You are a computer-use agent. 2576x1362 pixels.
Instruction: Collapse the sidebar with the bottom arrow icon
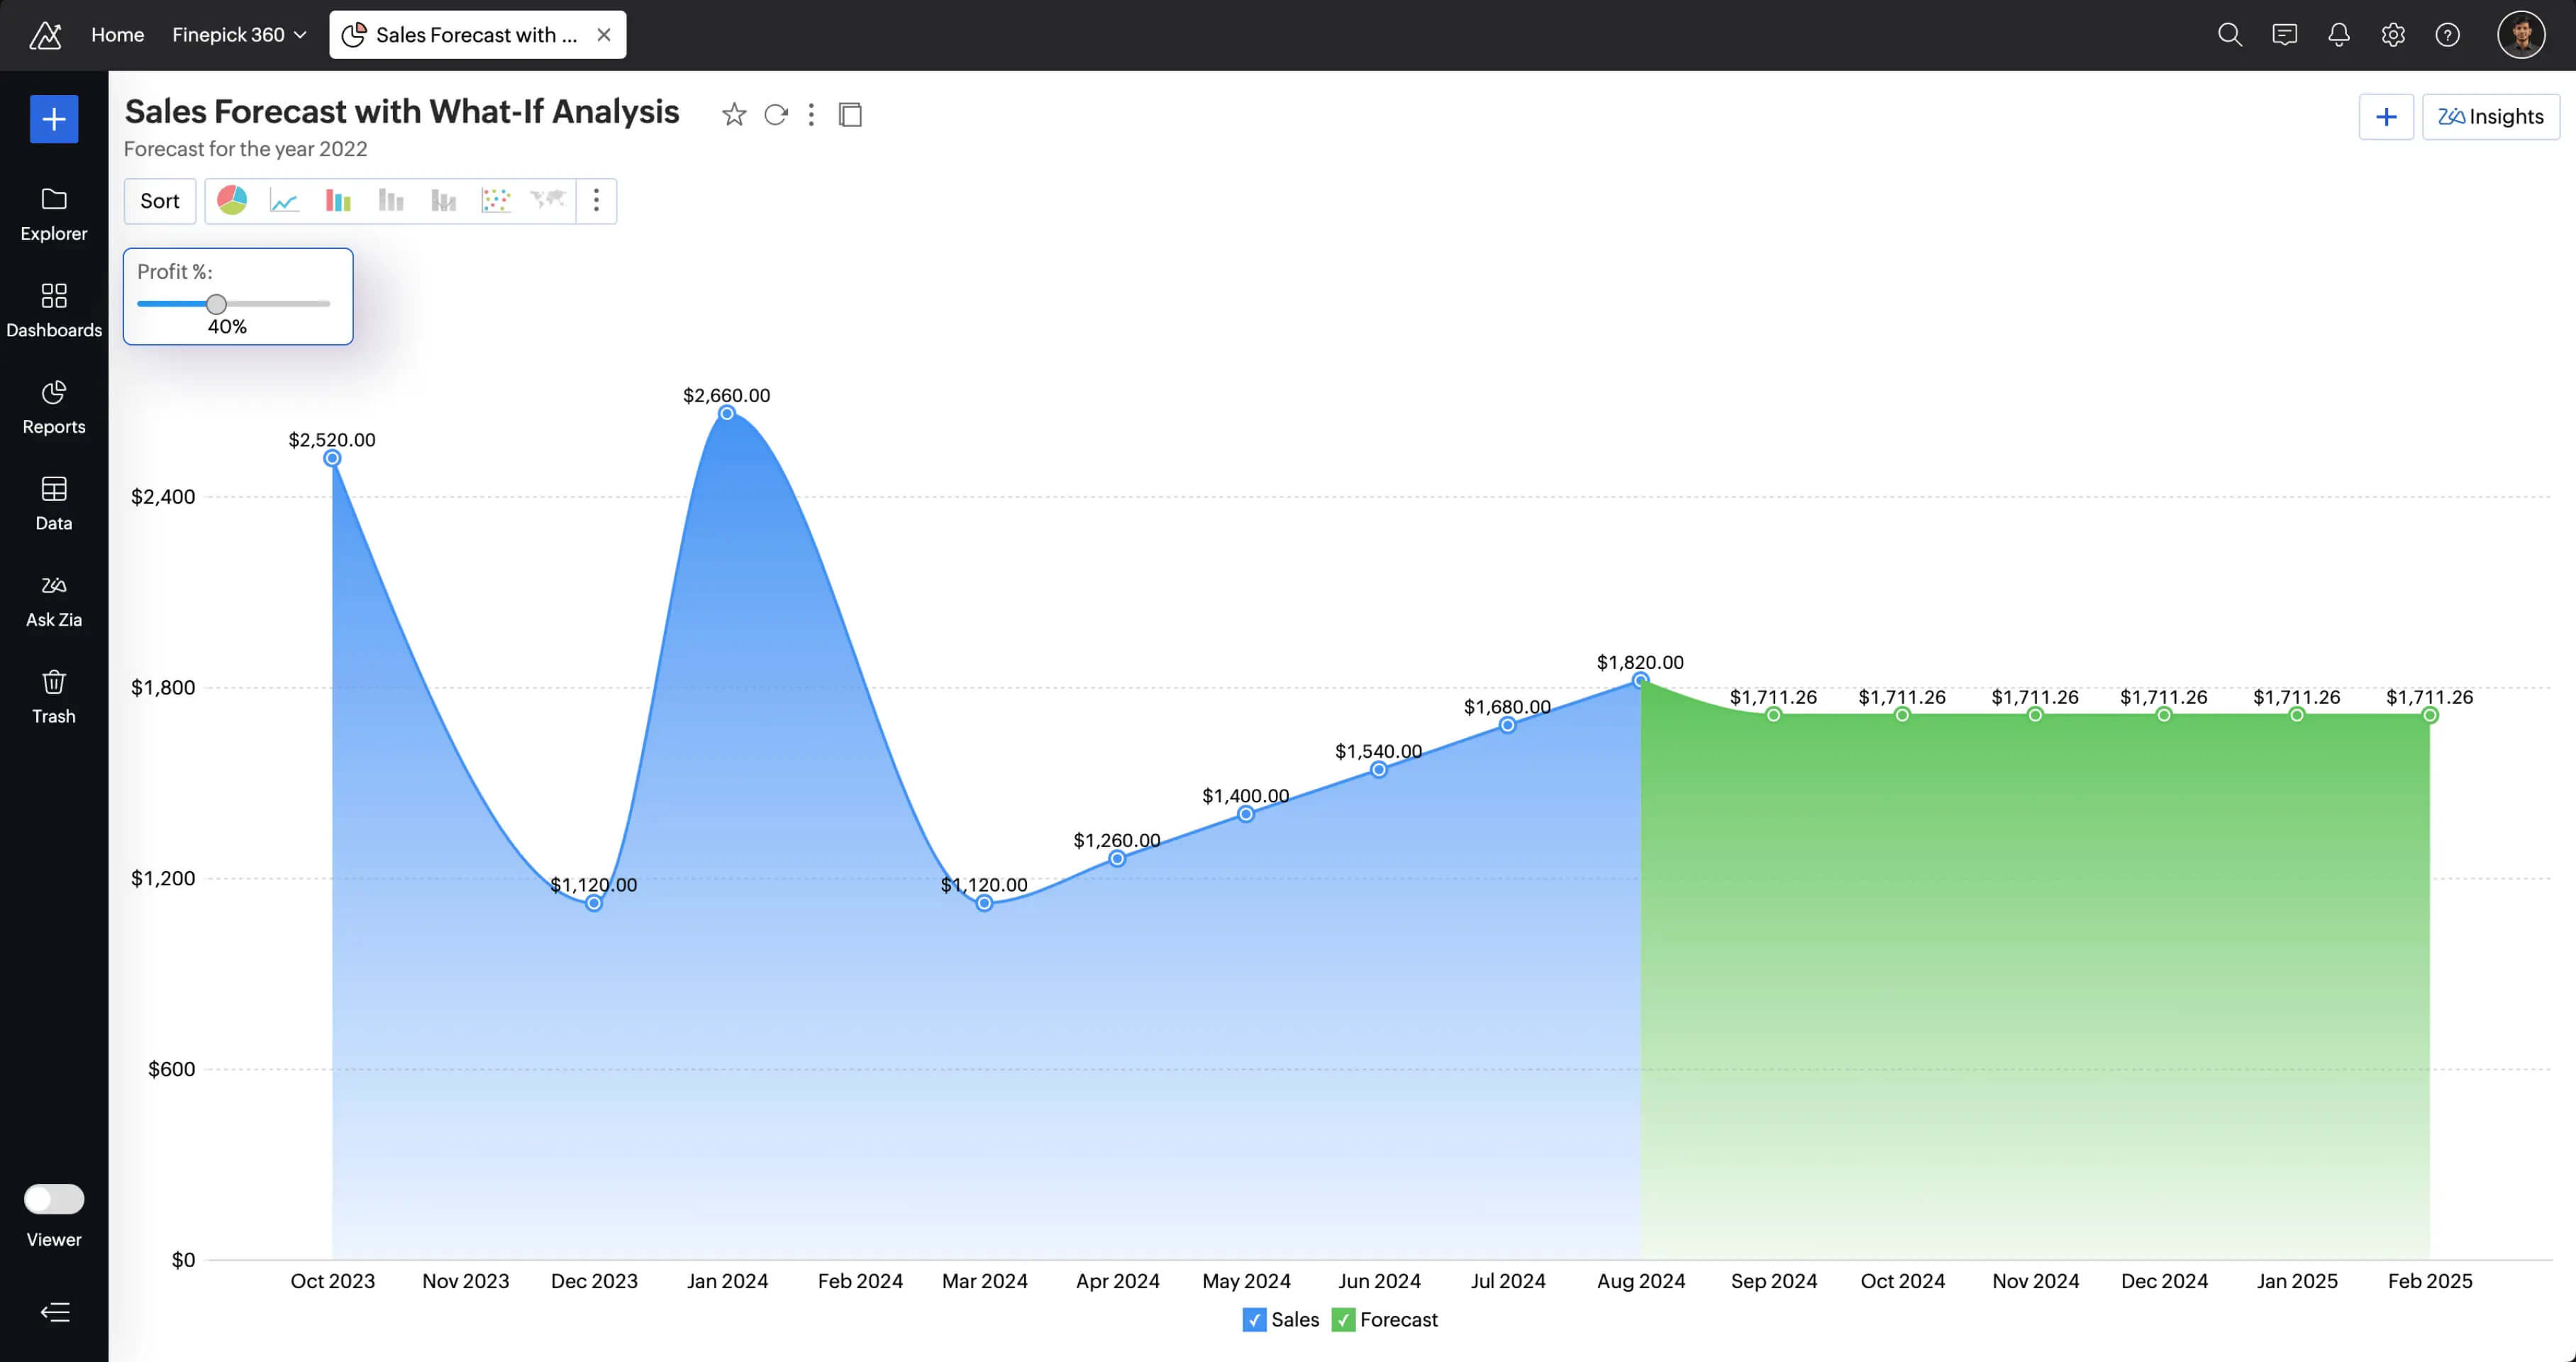point(55,1312)
